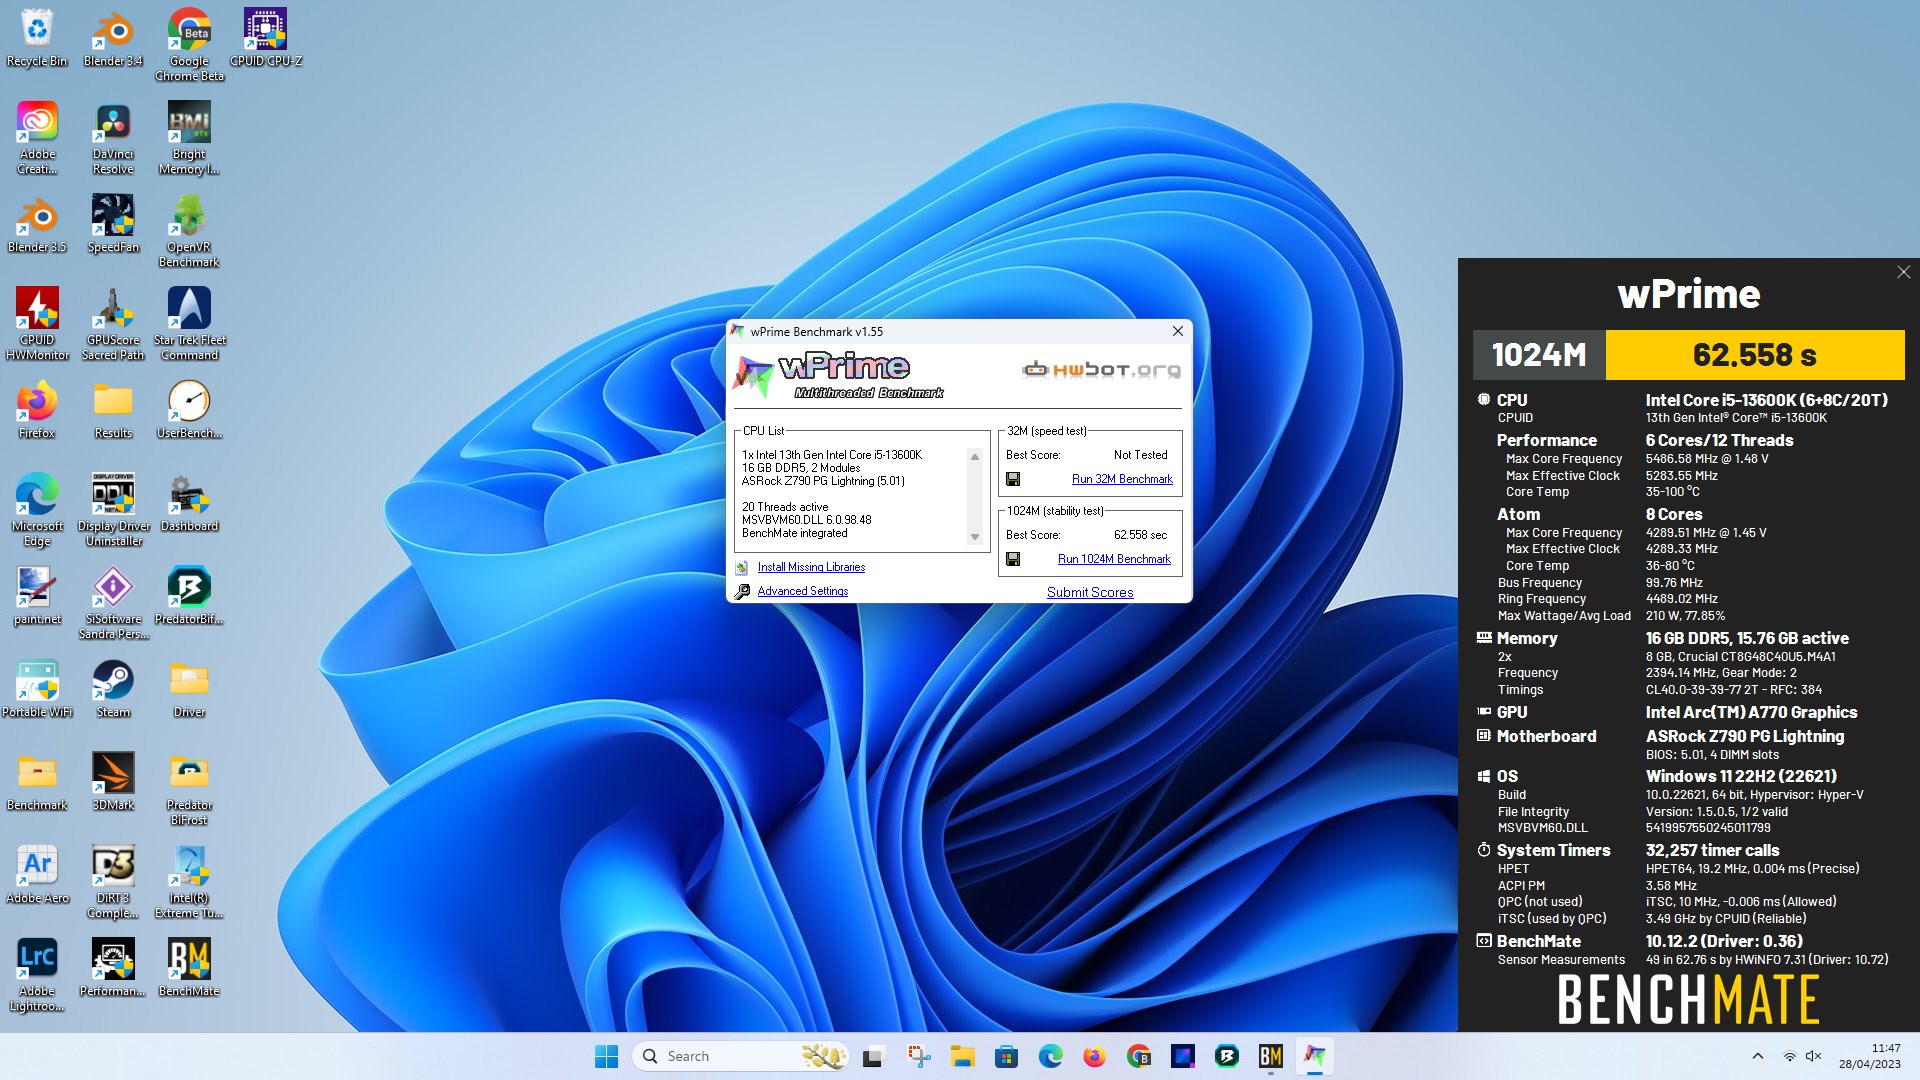Image resolution: width=1920 pixels, height=1080 pixels.
Task: Launch Blender 3.4 shortcut
Action: [x=113, y=38]
